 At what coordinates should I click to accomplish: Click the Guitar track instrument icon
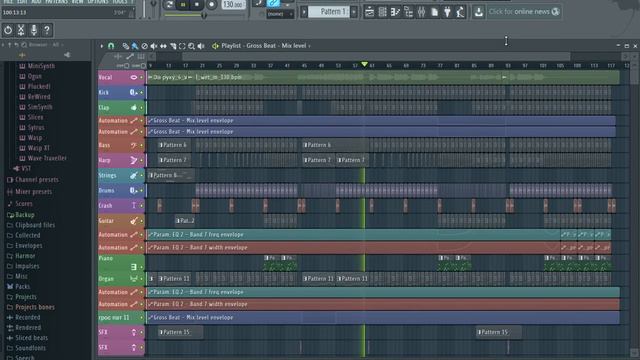[133, 221]
